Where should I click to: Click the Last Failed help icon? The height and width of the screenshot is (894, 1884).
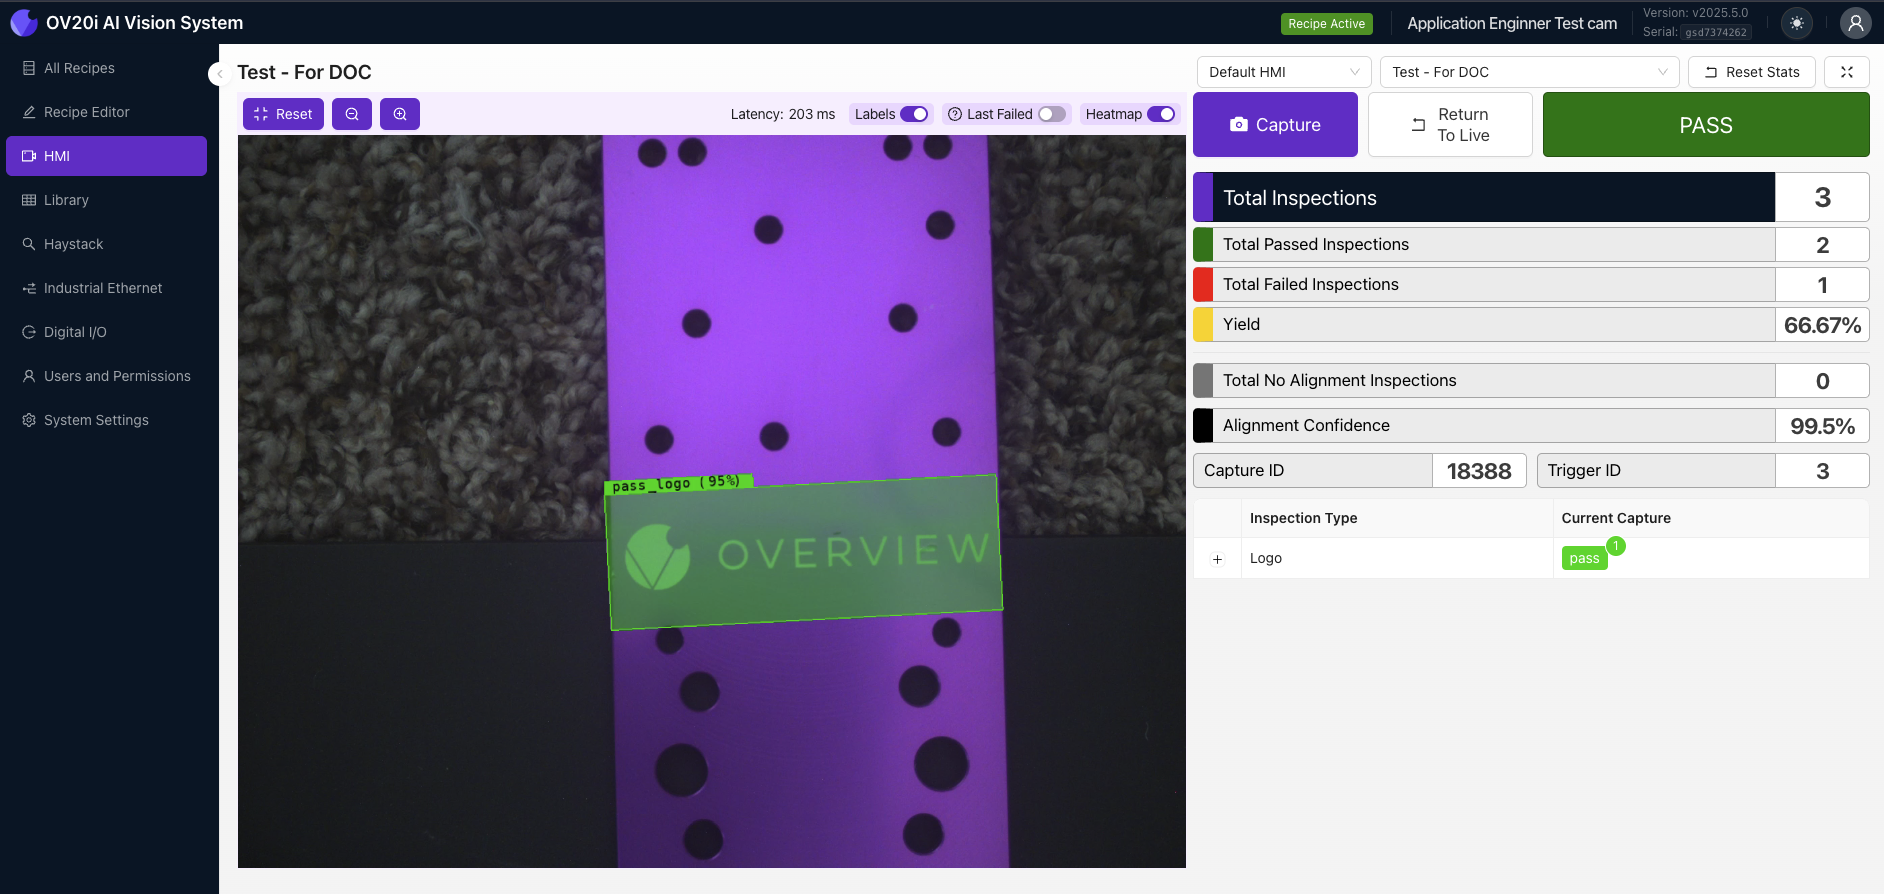pyautogui.click(x=954, y=114)
